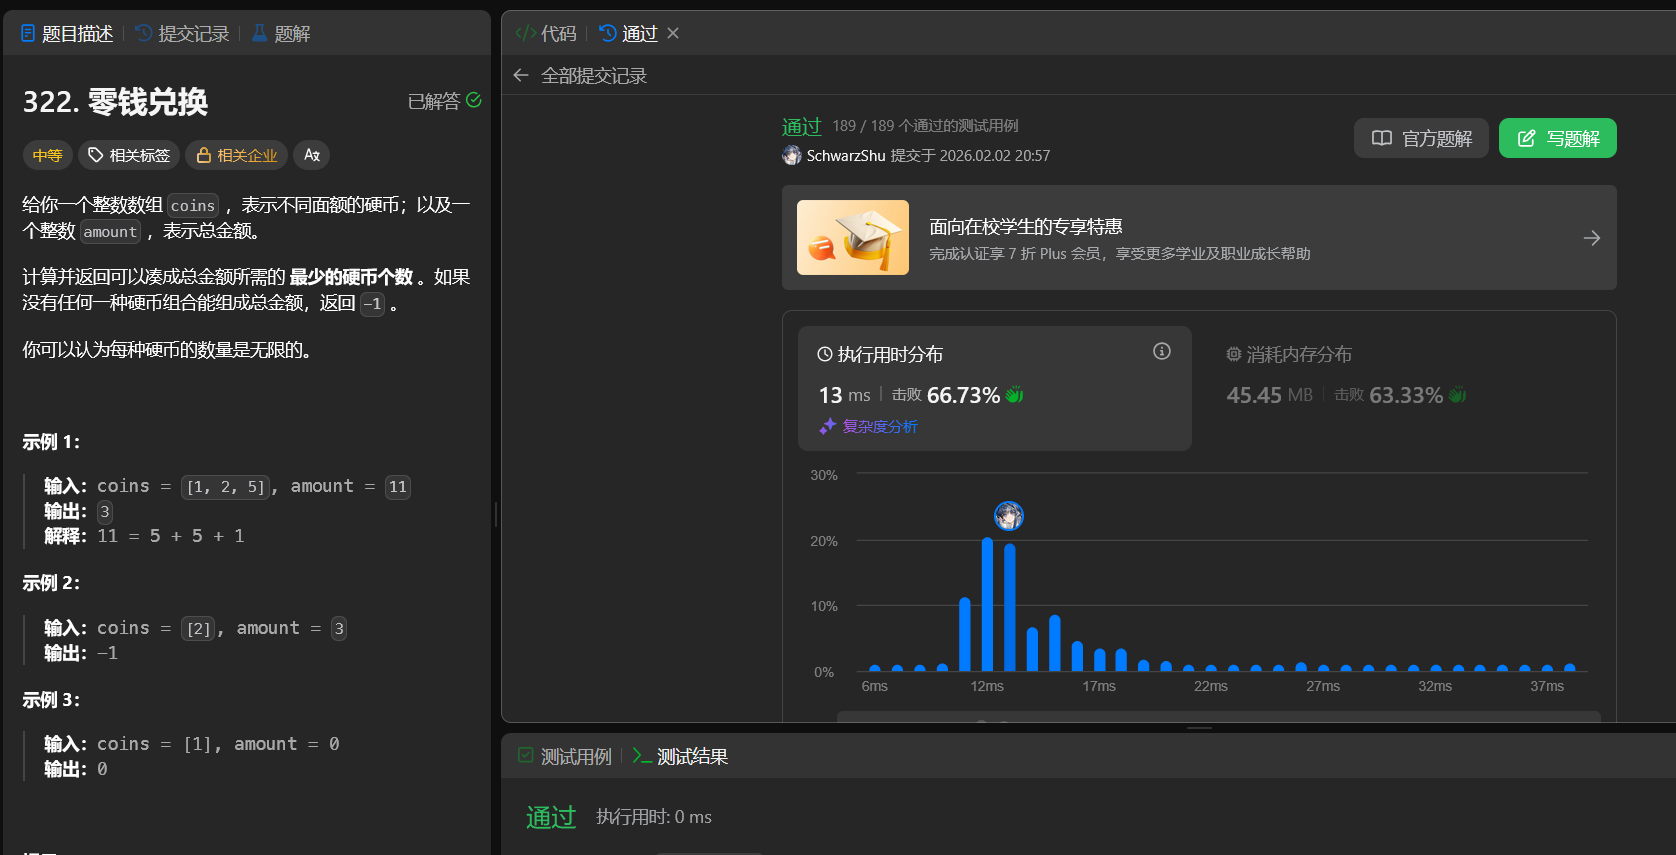1676x855 pixels.
Task: Click the info icon in 执行用时分布 card
Action: [x=1161, y=351]
